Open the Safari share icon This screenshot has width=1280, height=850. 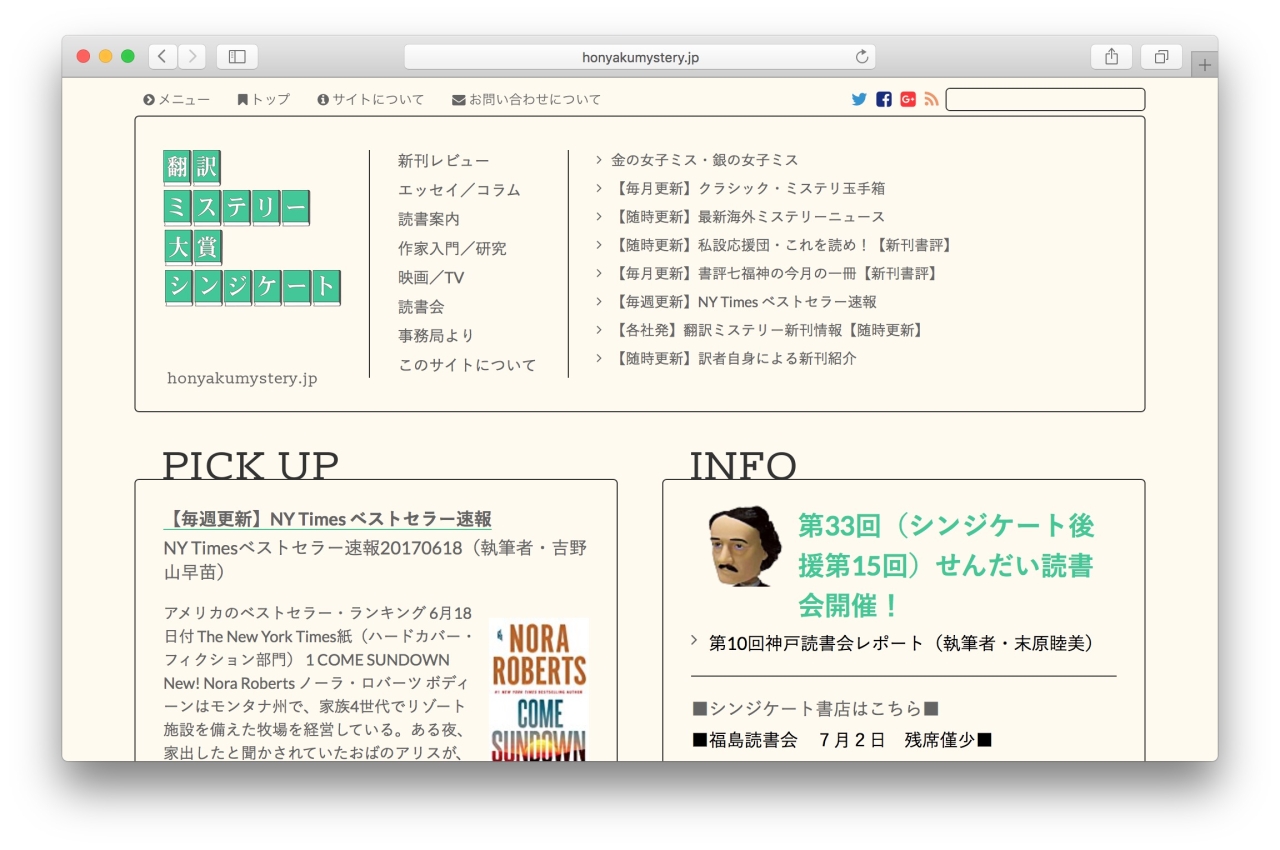pyautogui.click(x=1110, y=57)
